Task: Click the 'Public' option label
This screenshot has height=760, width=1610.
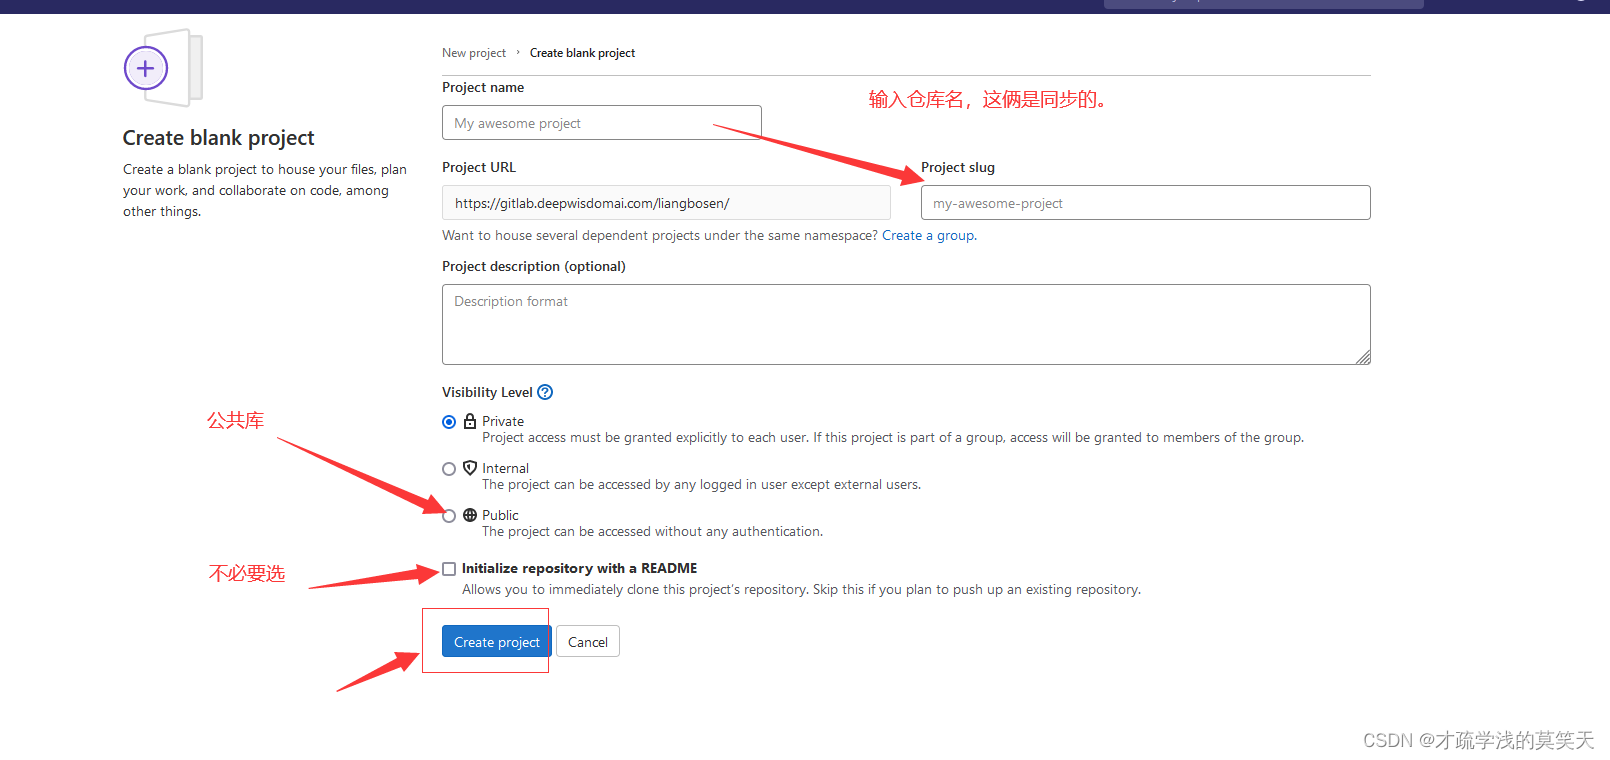Action: pyautogui.click(x=500, y=515)
